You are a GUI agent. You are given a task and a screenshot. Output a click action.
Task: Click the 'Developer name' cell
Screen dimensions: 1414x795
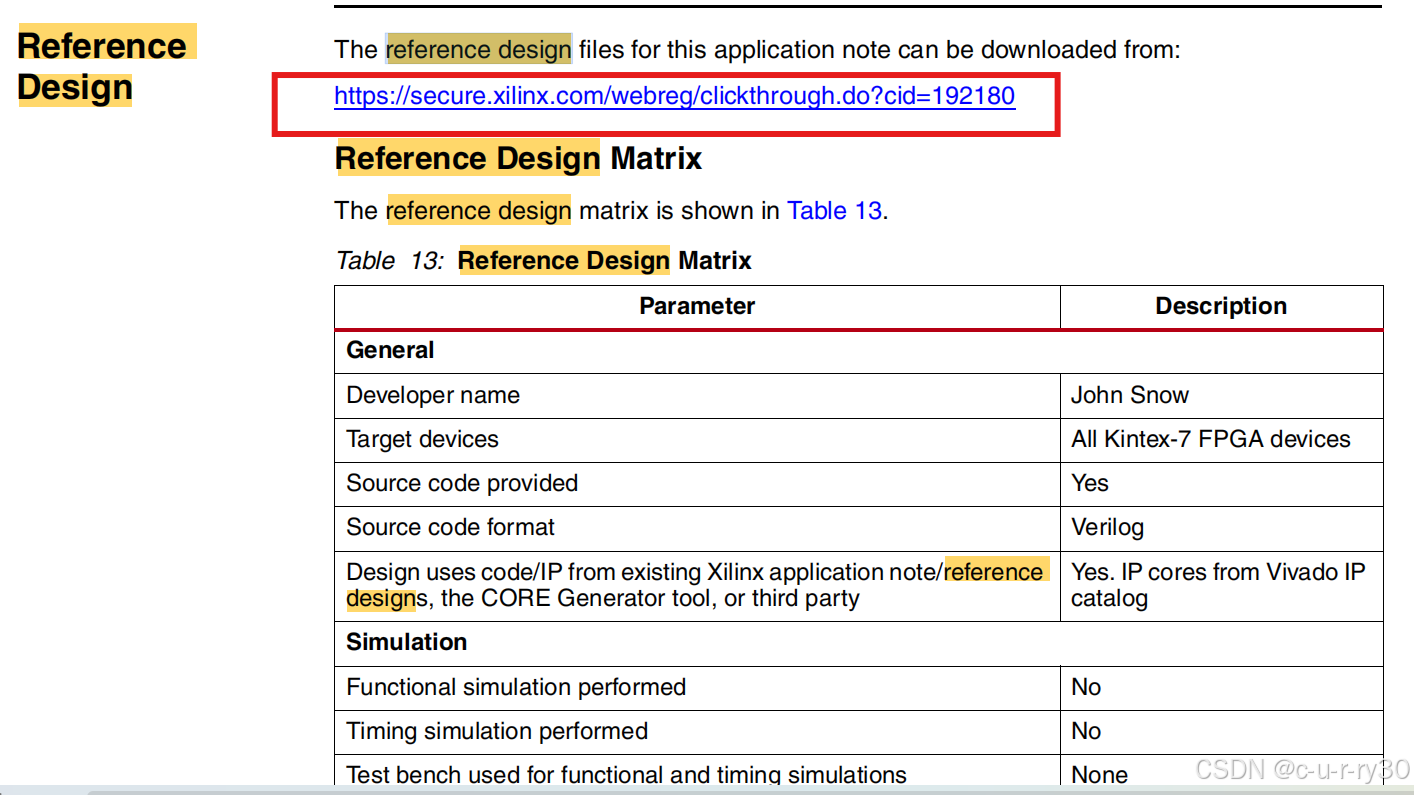[x=697, y=395]
